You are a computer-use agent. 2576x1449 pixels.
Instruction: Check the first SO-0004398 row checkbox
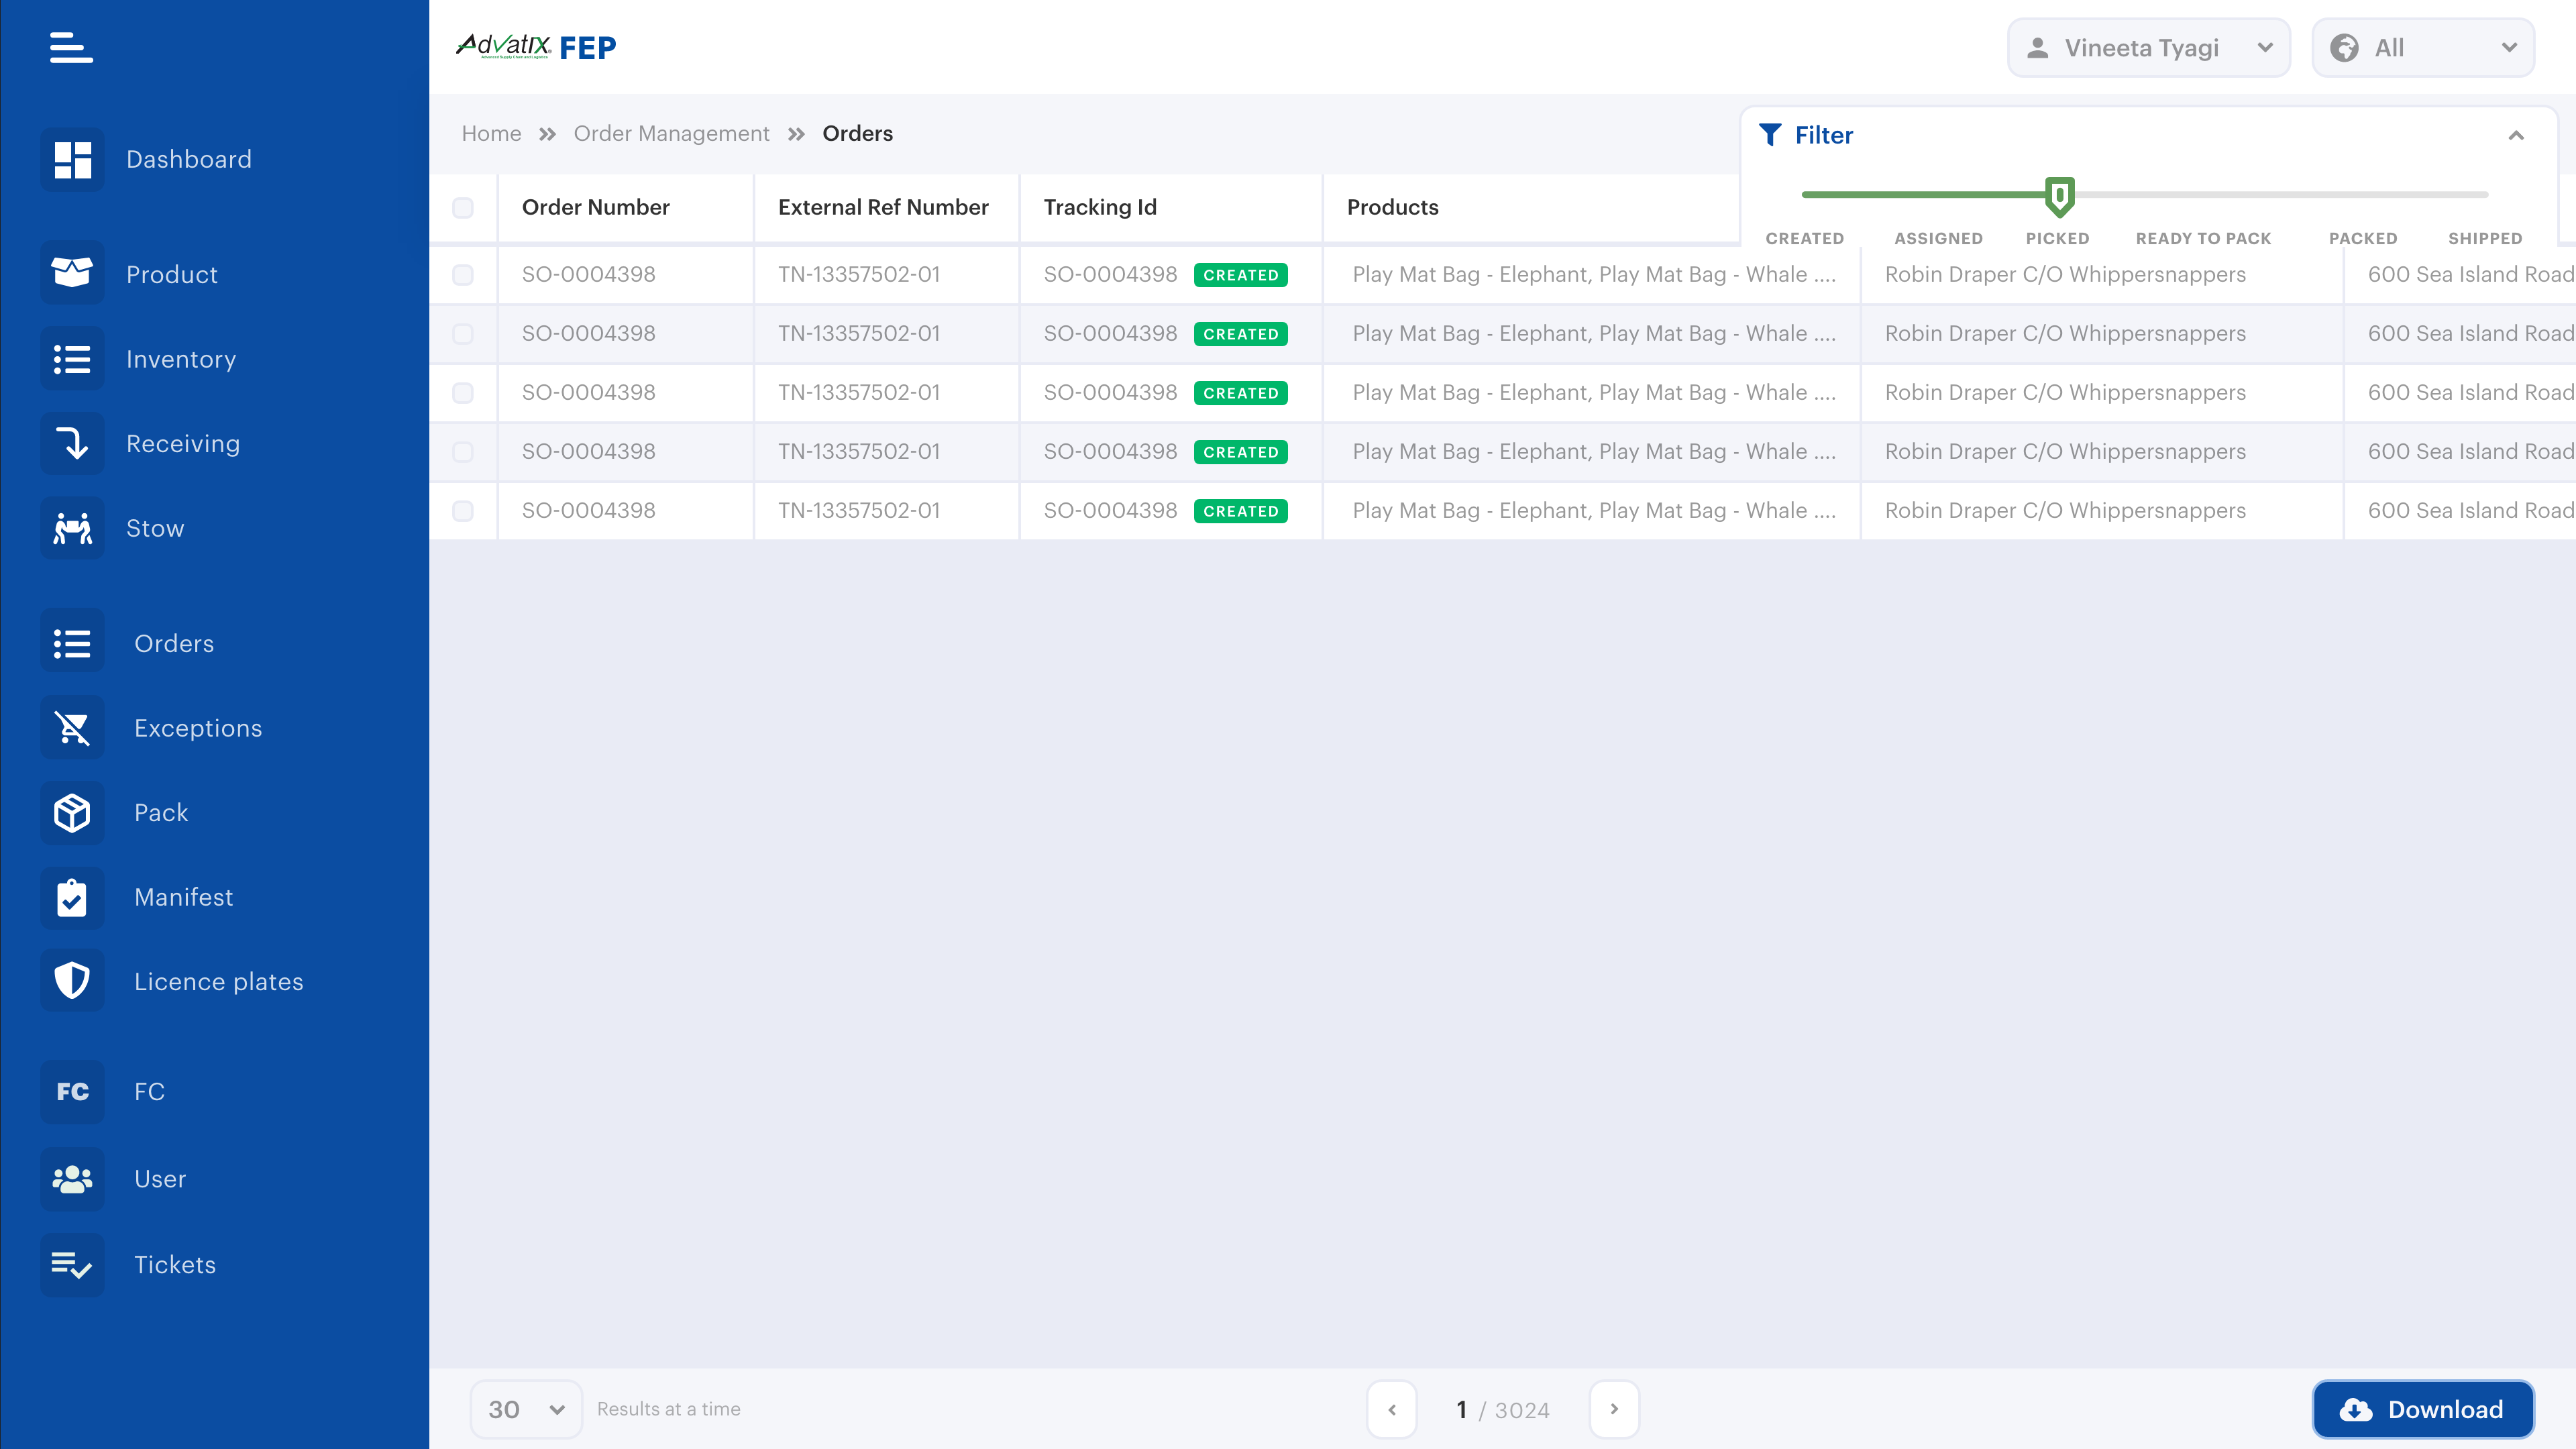point(463,274)
